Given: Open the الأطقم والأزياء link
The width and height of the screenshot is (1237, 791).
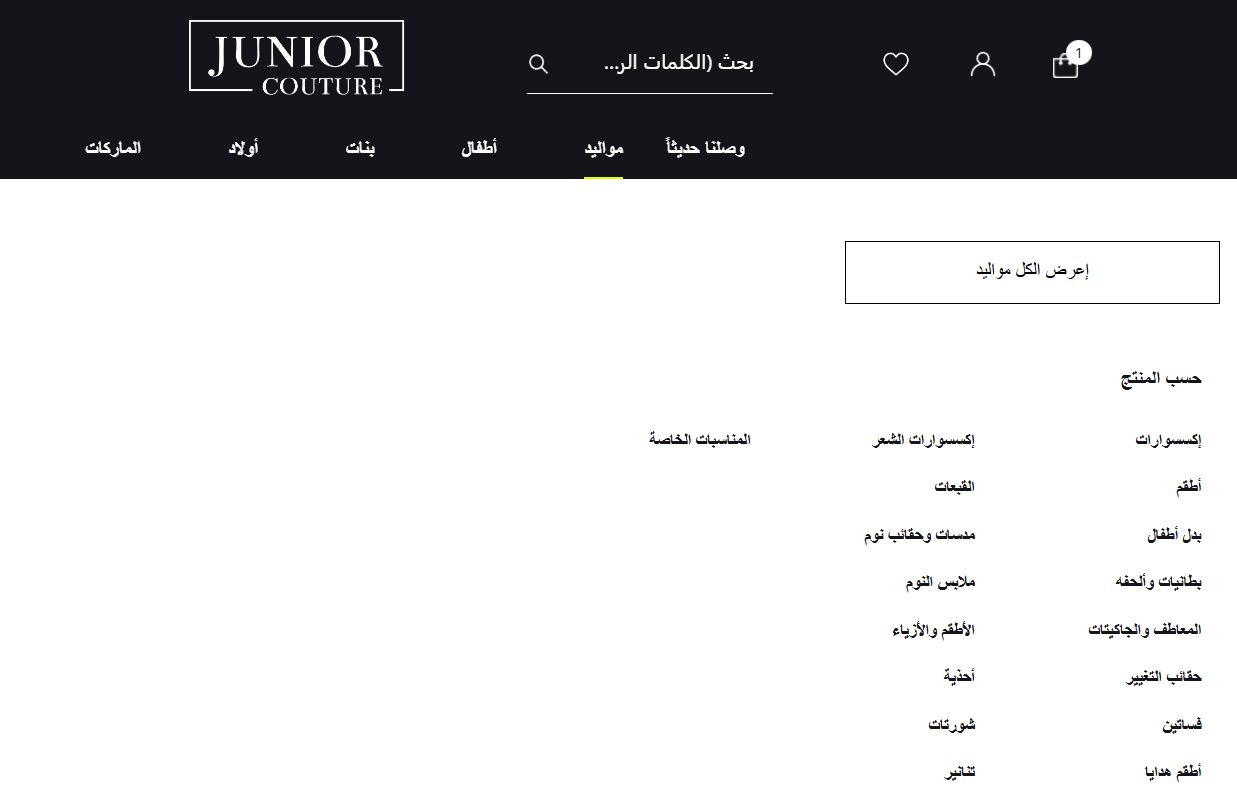Looking at the screenshot, I should tap(933, 630).
